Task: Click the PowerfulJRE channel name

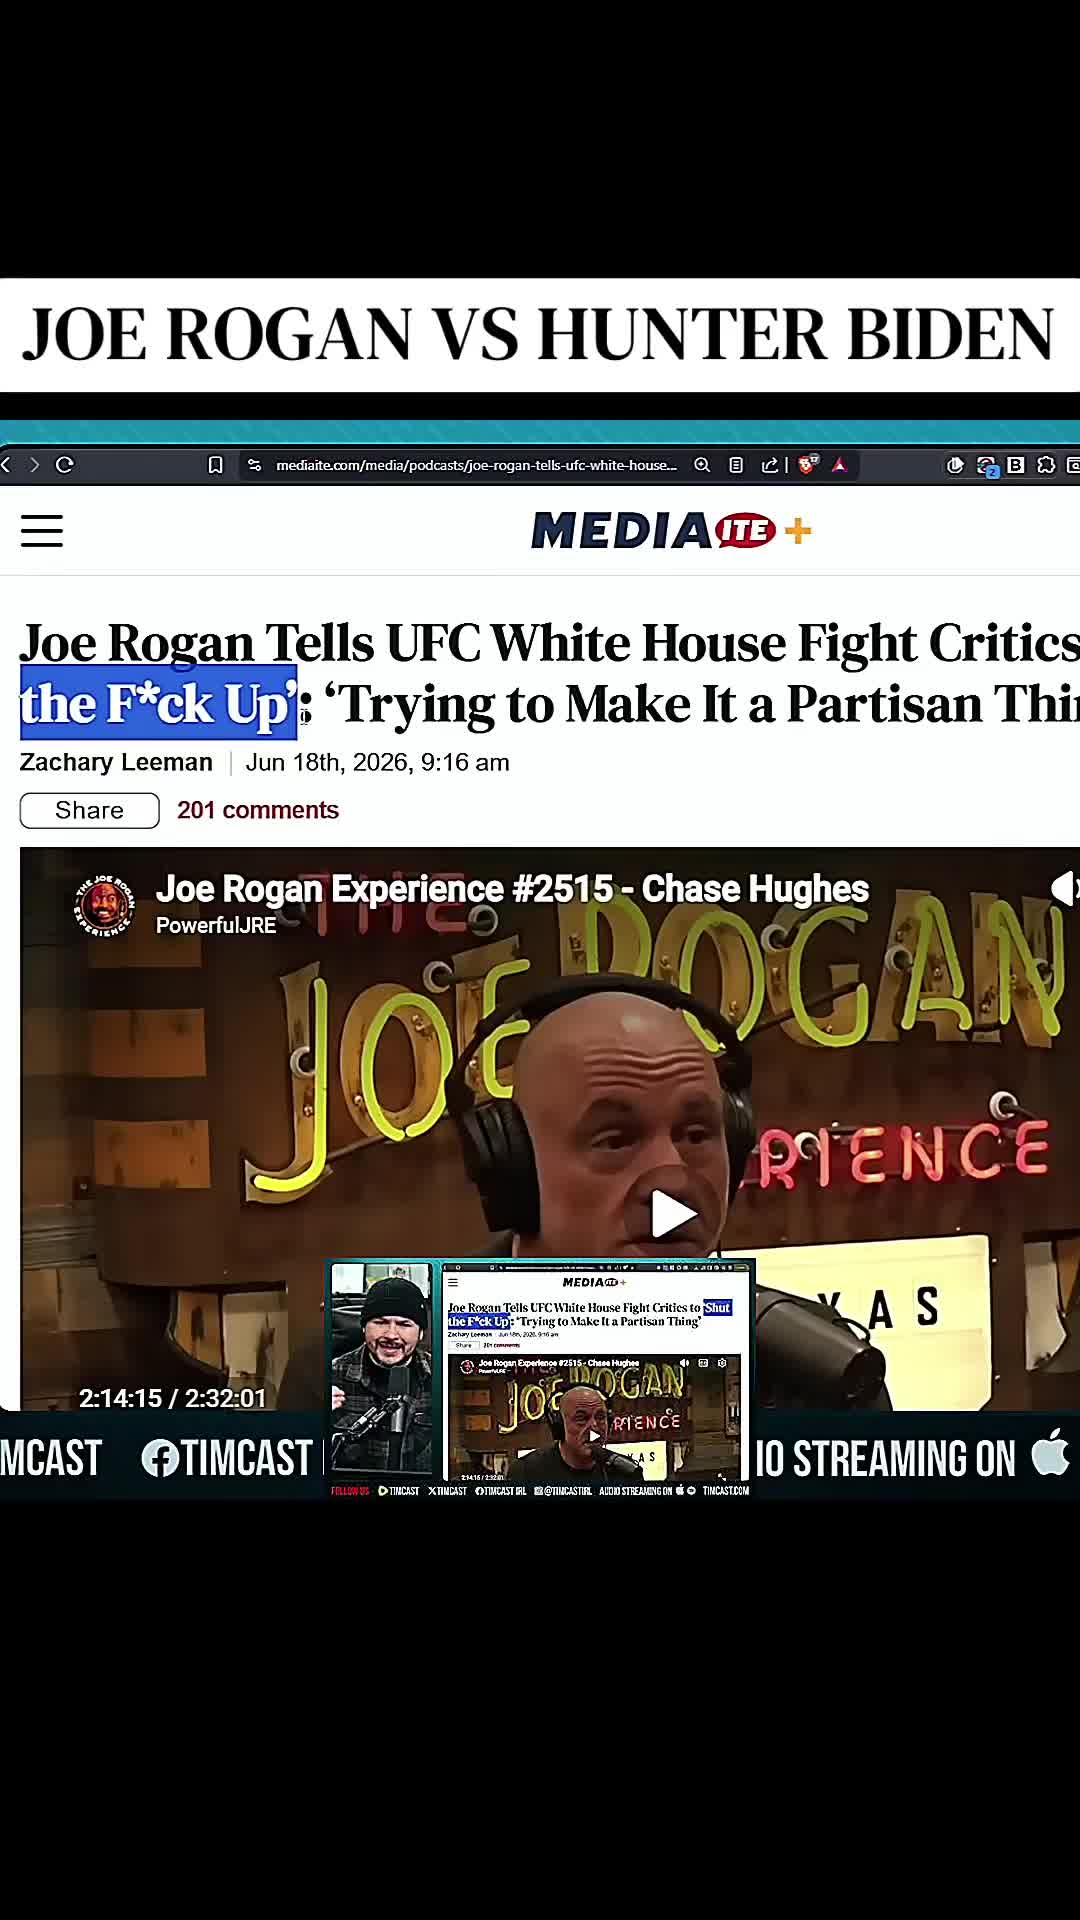Action: point(216,926)
